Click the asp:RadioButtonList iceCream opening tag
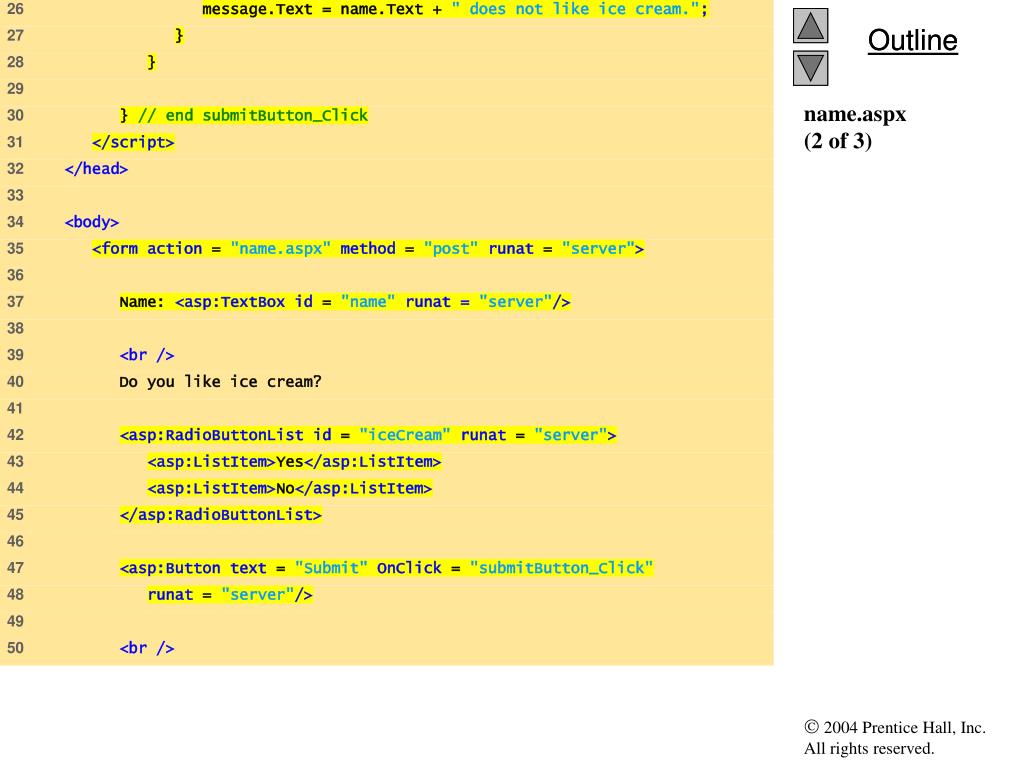Viewport: 1024px width, 768px height. [368, 435]
